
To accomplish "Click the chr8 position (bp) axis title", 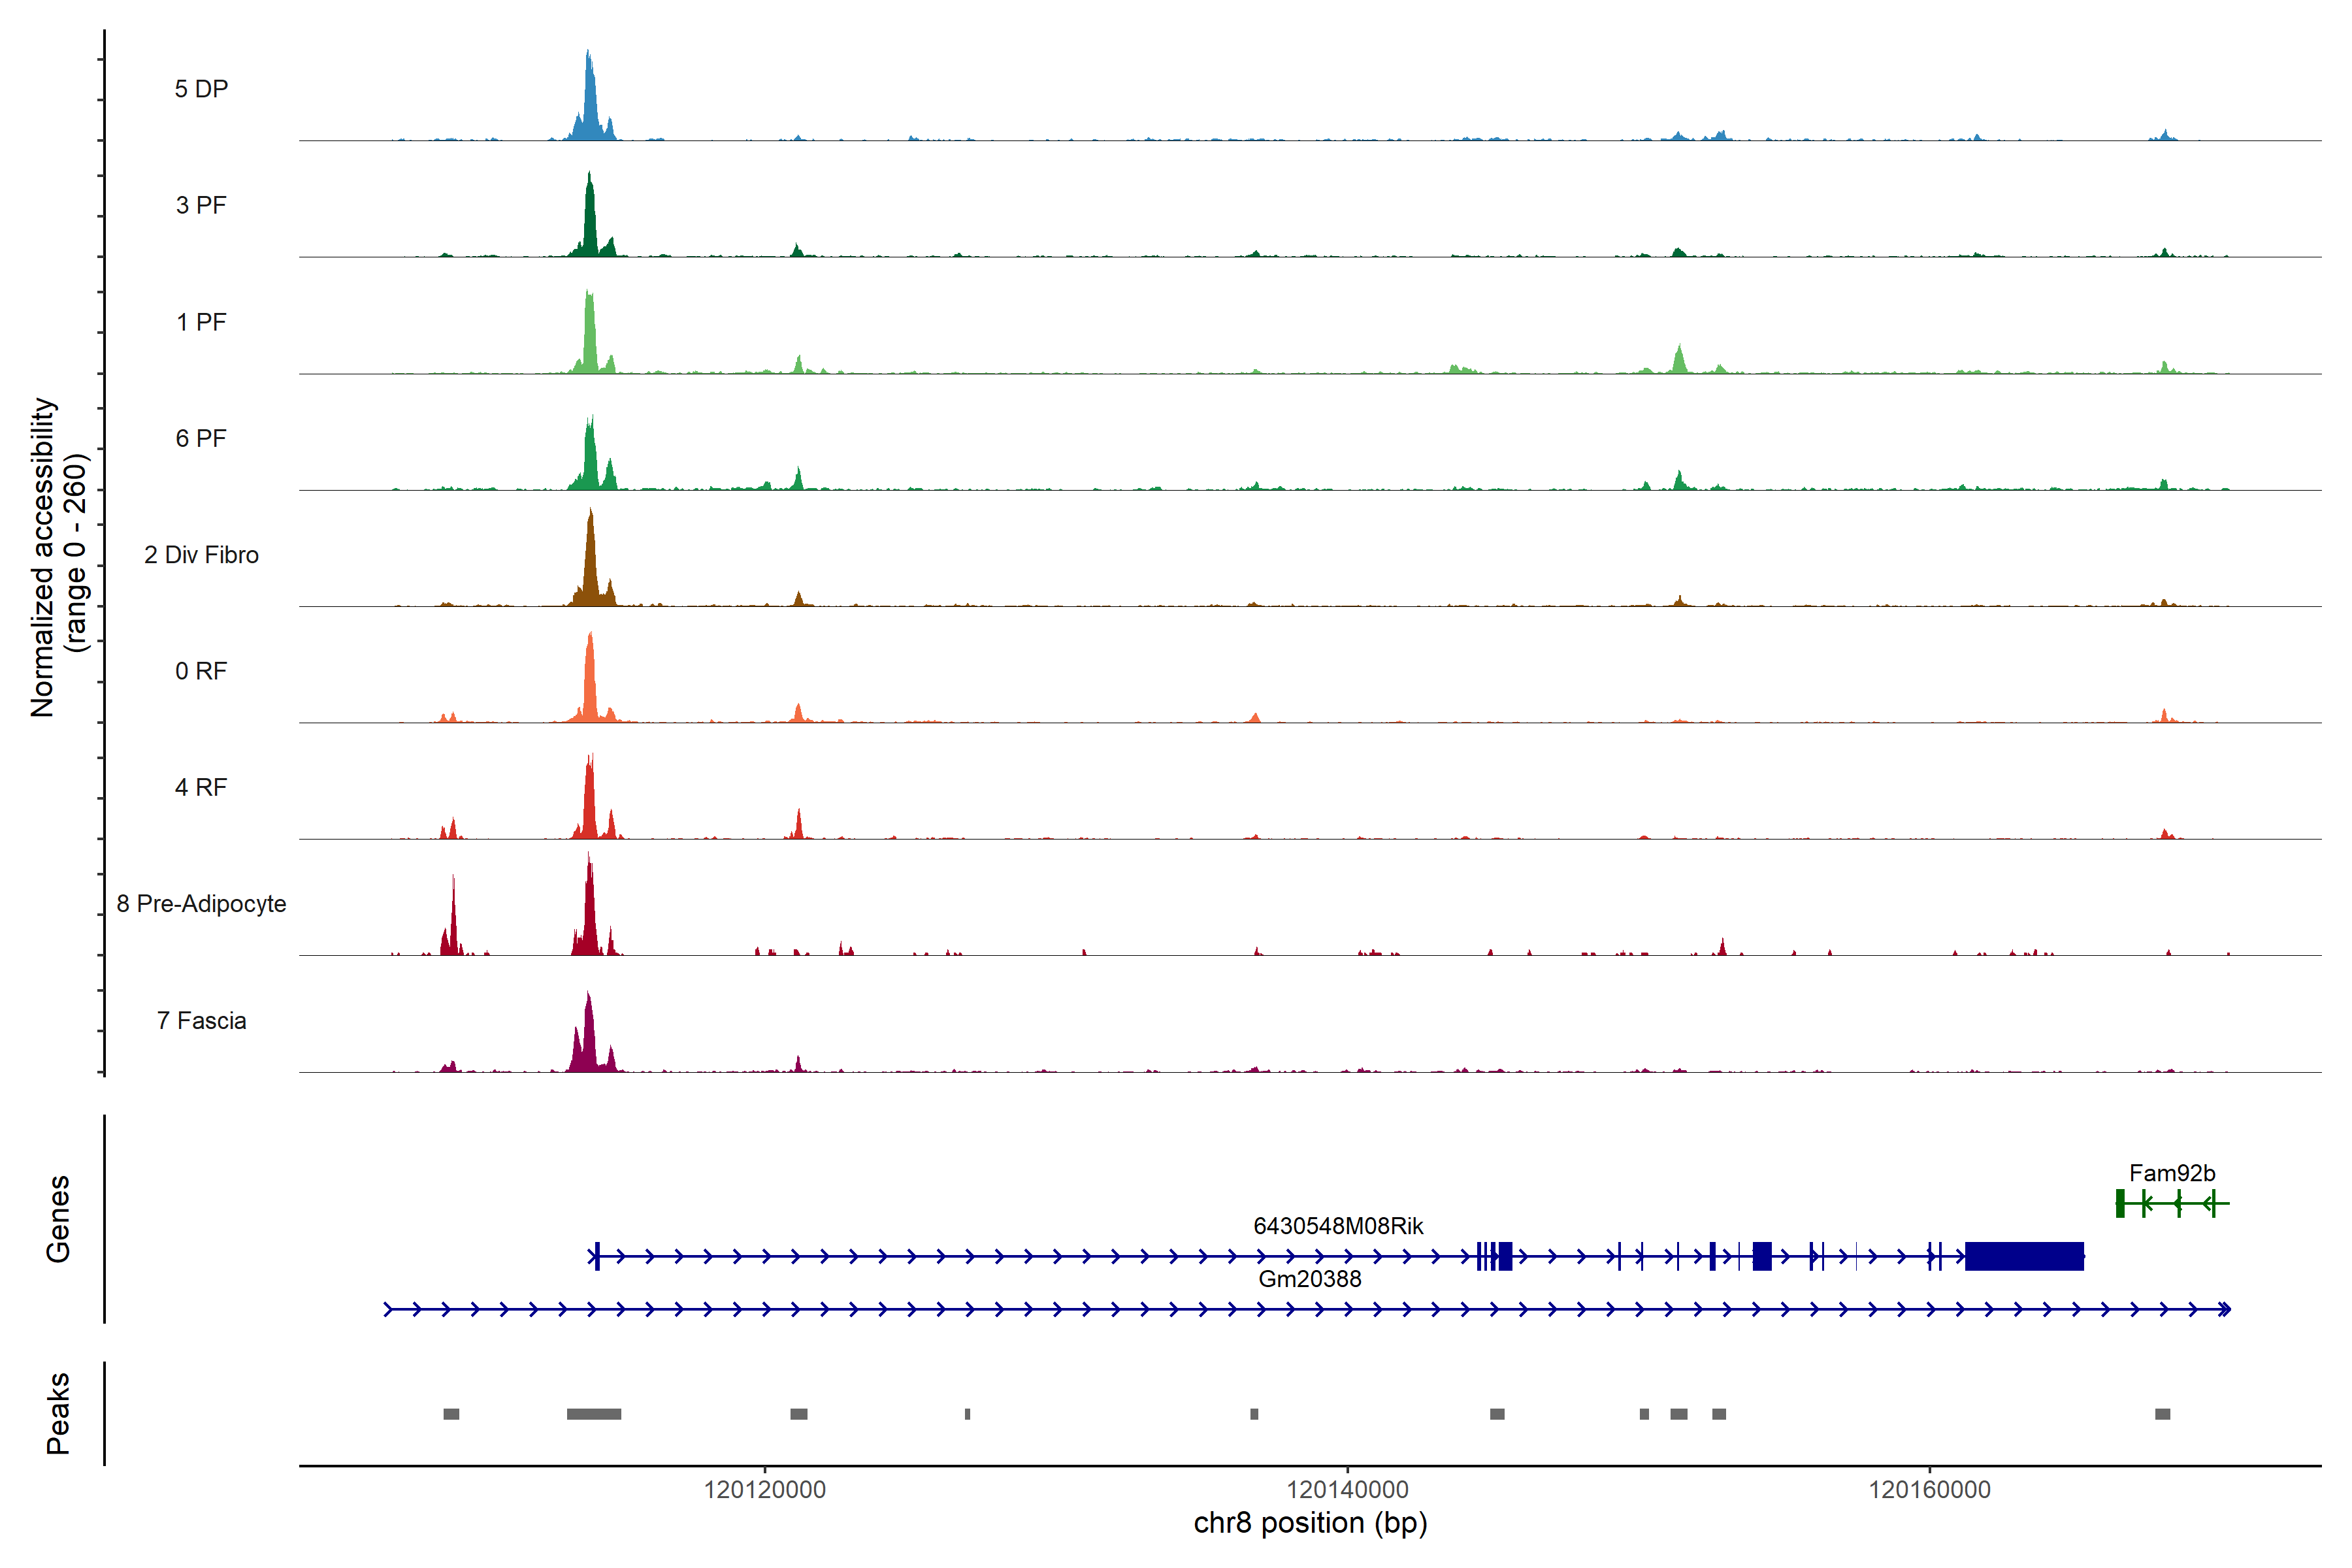I will [1310, 1523].
